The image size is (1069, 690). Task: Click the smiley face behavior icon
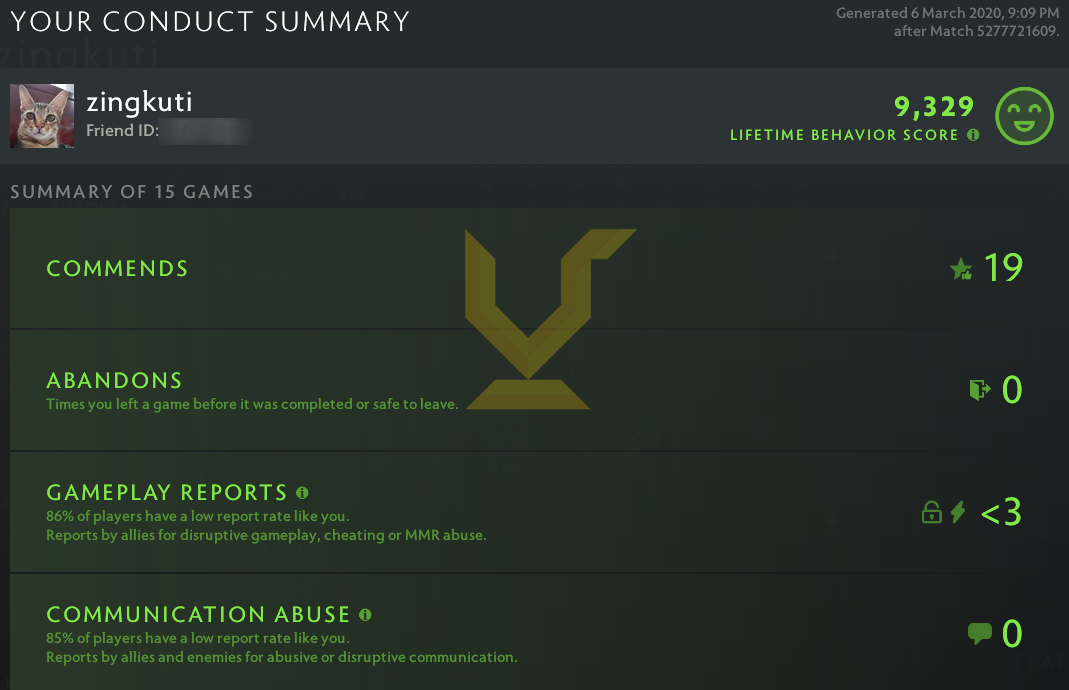tap(1025, 115)
